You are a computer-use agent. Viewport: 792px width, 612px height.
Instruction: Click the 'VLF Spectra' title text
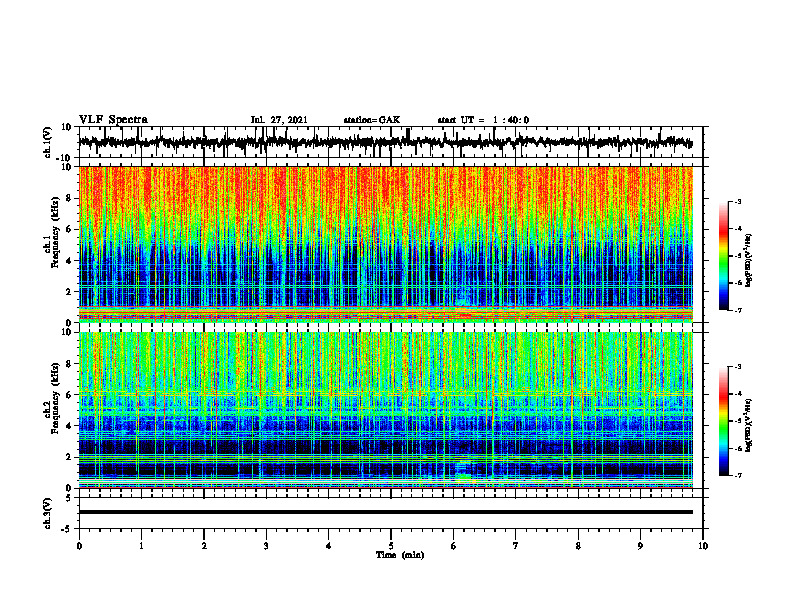(113, 120)
